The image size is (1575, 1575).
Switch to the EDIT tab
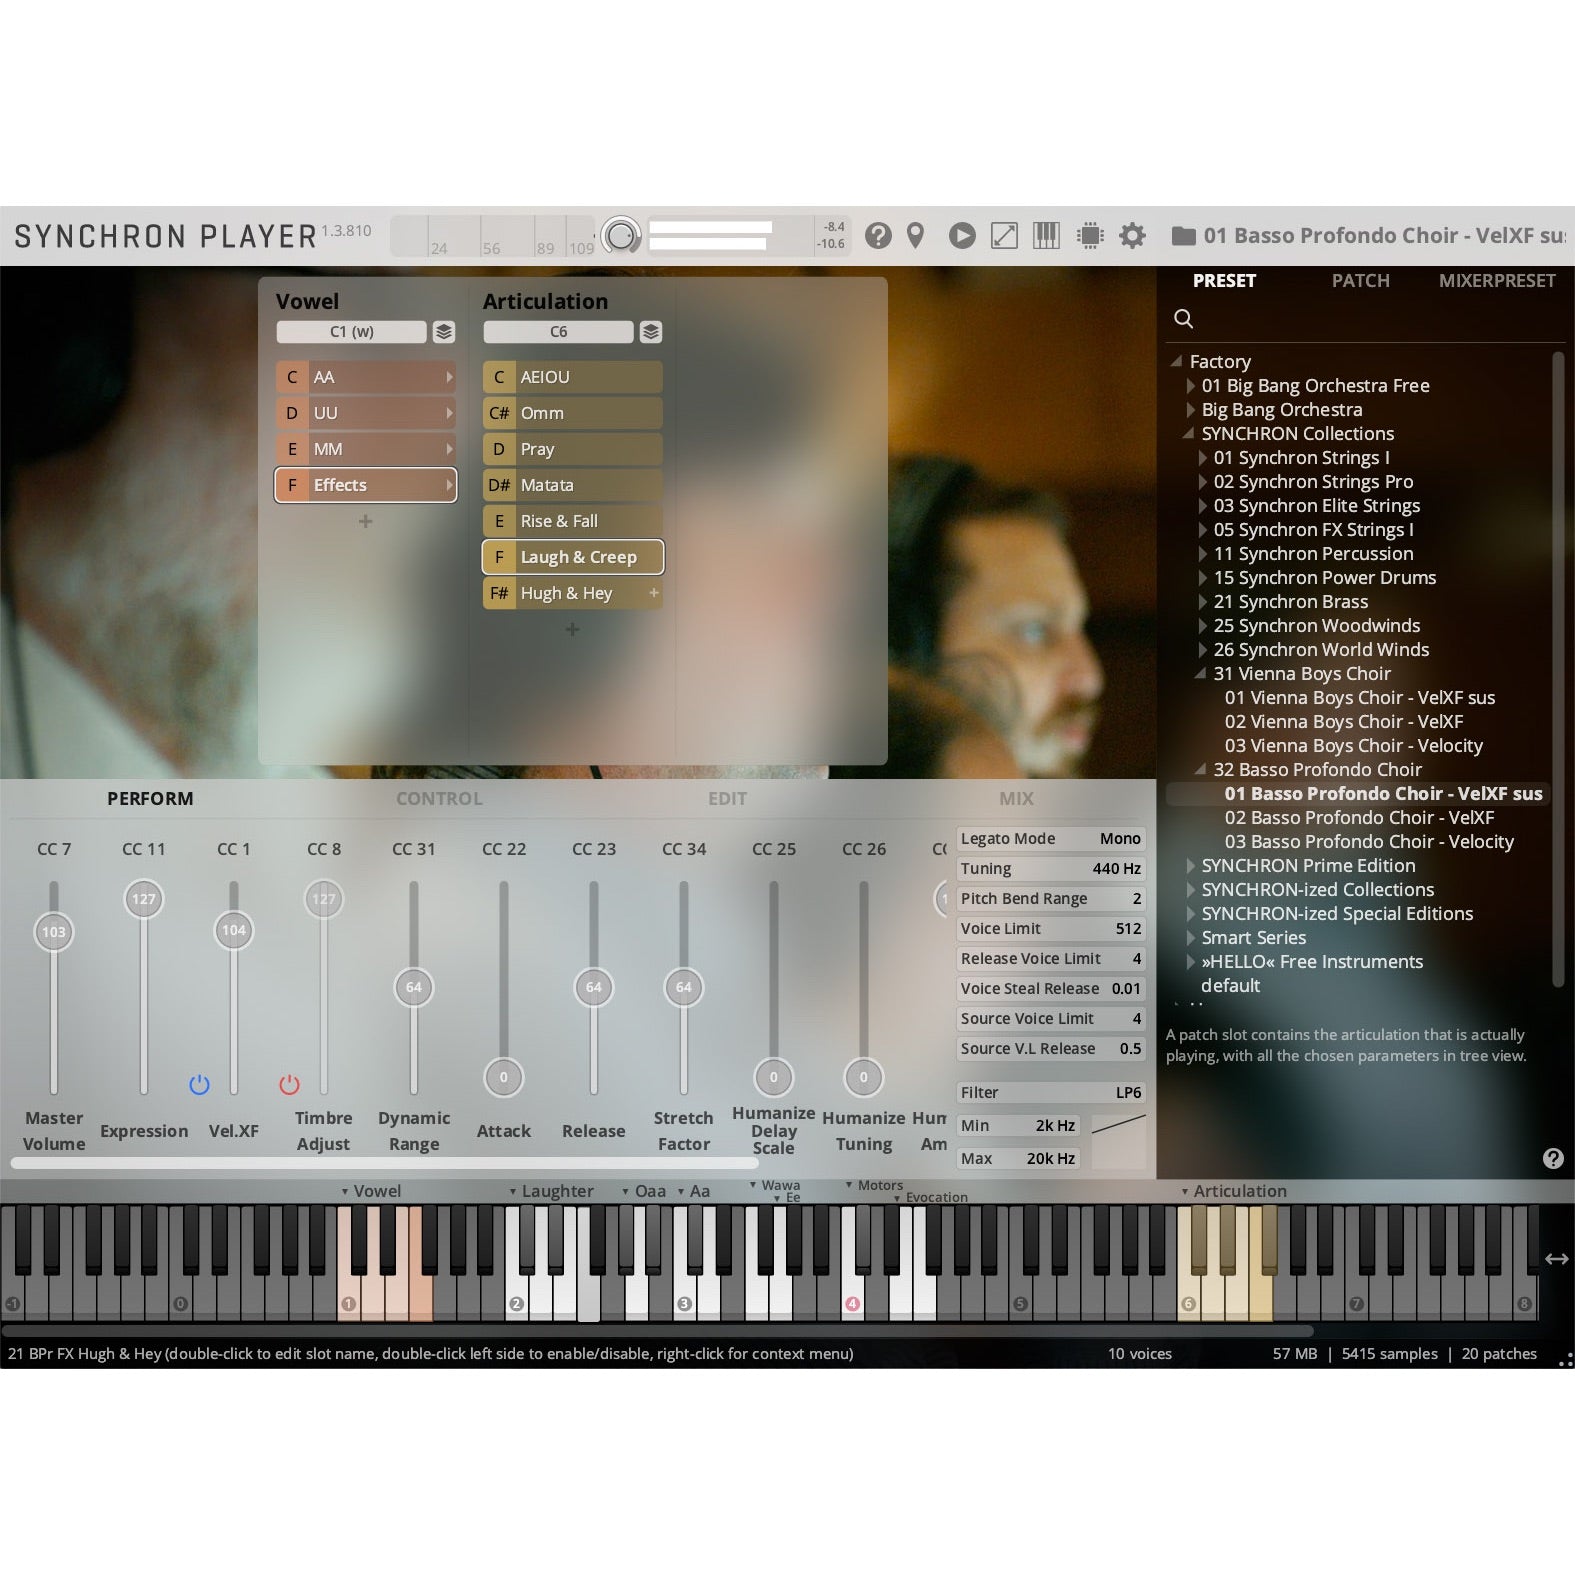point(727,798)
